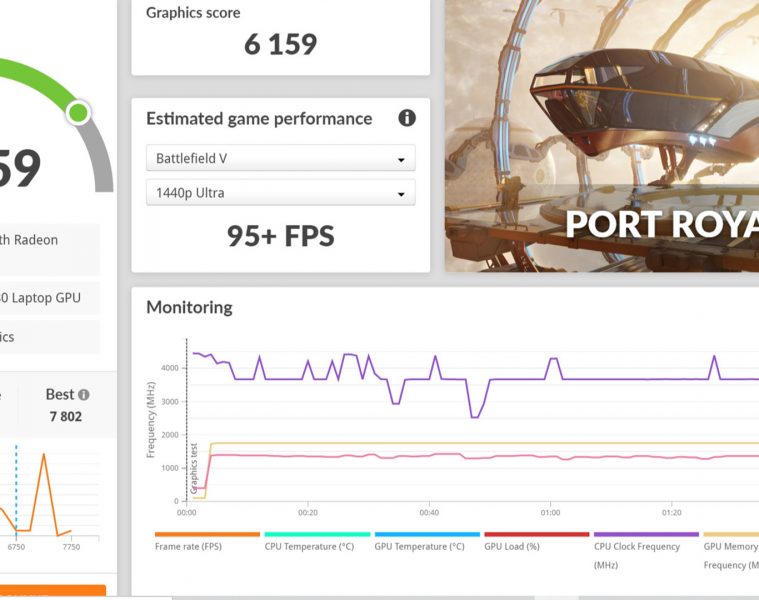The image size is (759, 600).
Task: Click the Laptop GPU info row
Action: 50,298
